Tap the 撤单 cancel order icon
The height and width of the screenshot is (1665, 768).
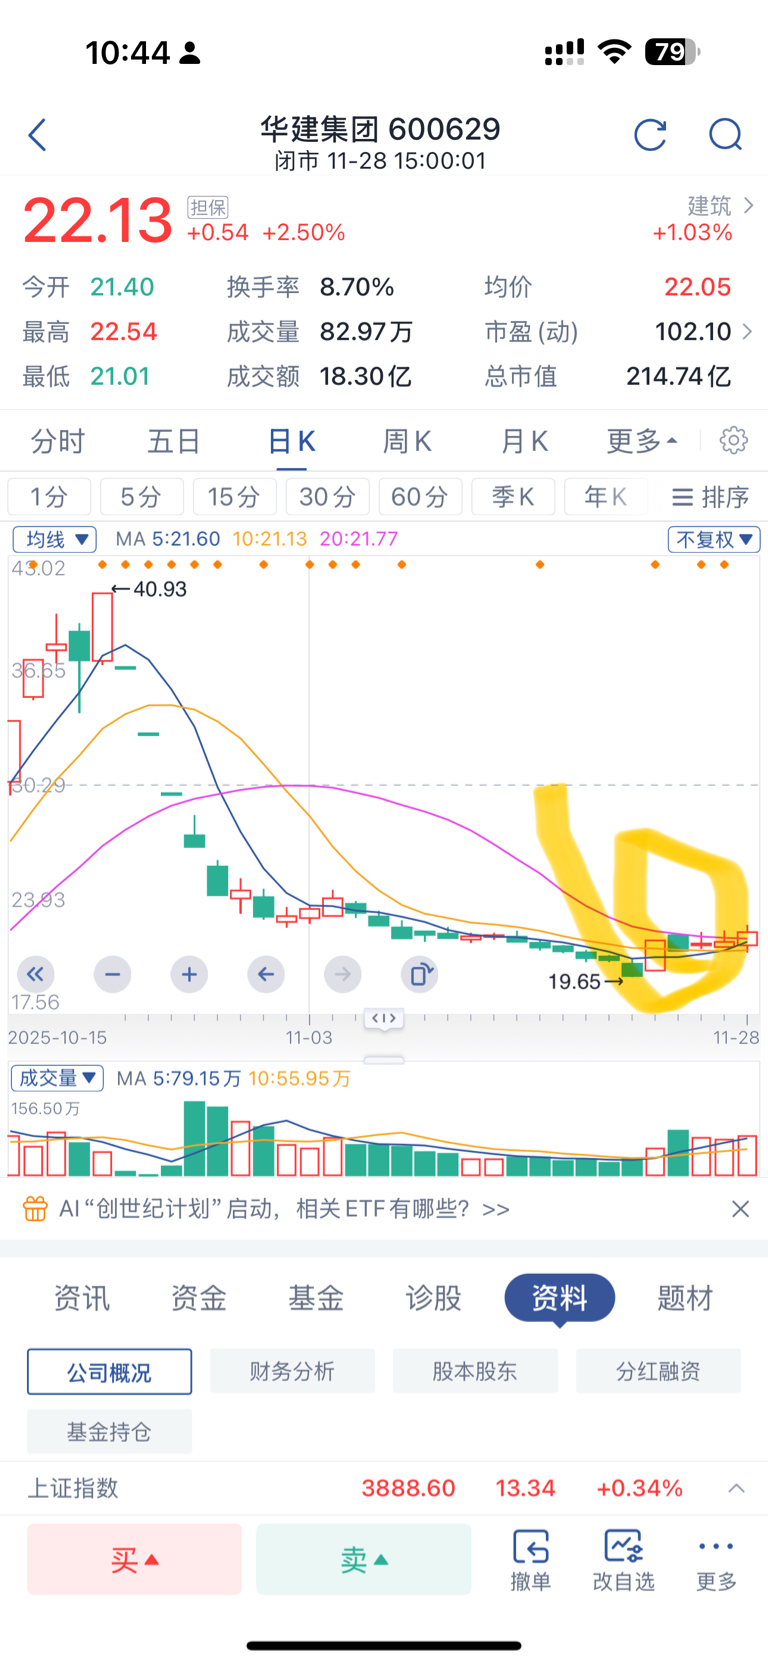[530, 1558]
